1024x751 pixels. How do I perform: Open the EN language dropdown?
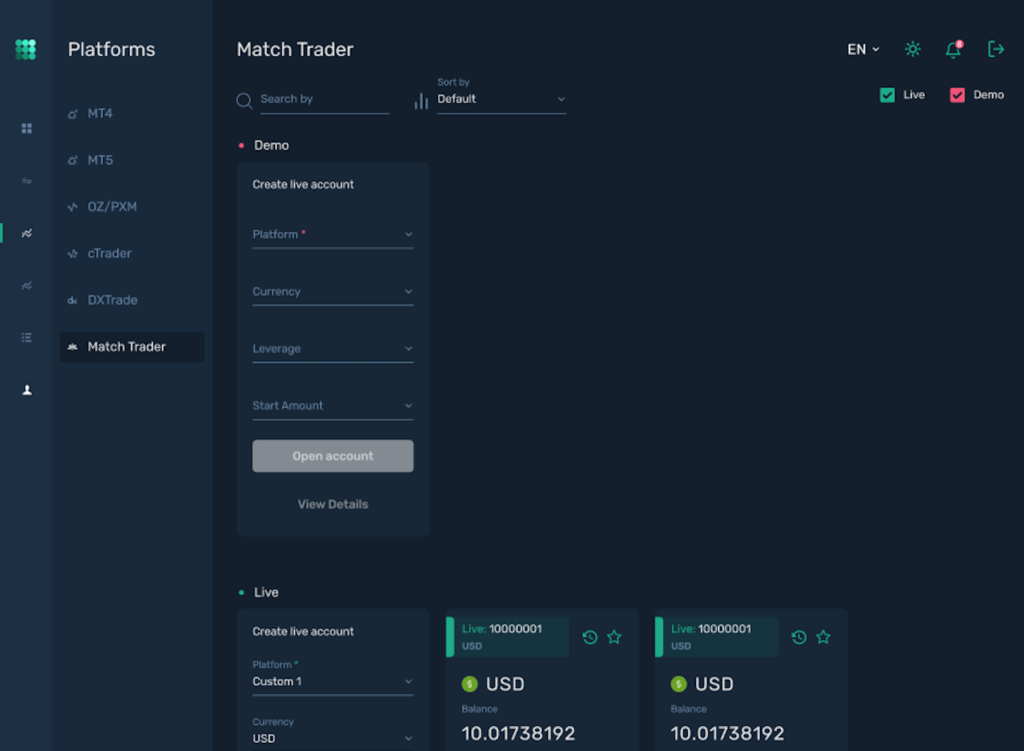[863, 49]
